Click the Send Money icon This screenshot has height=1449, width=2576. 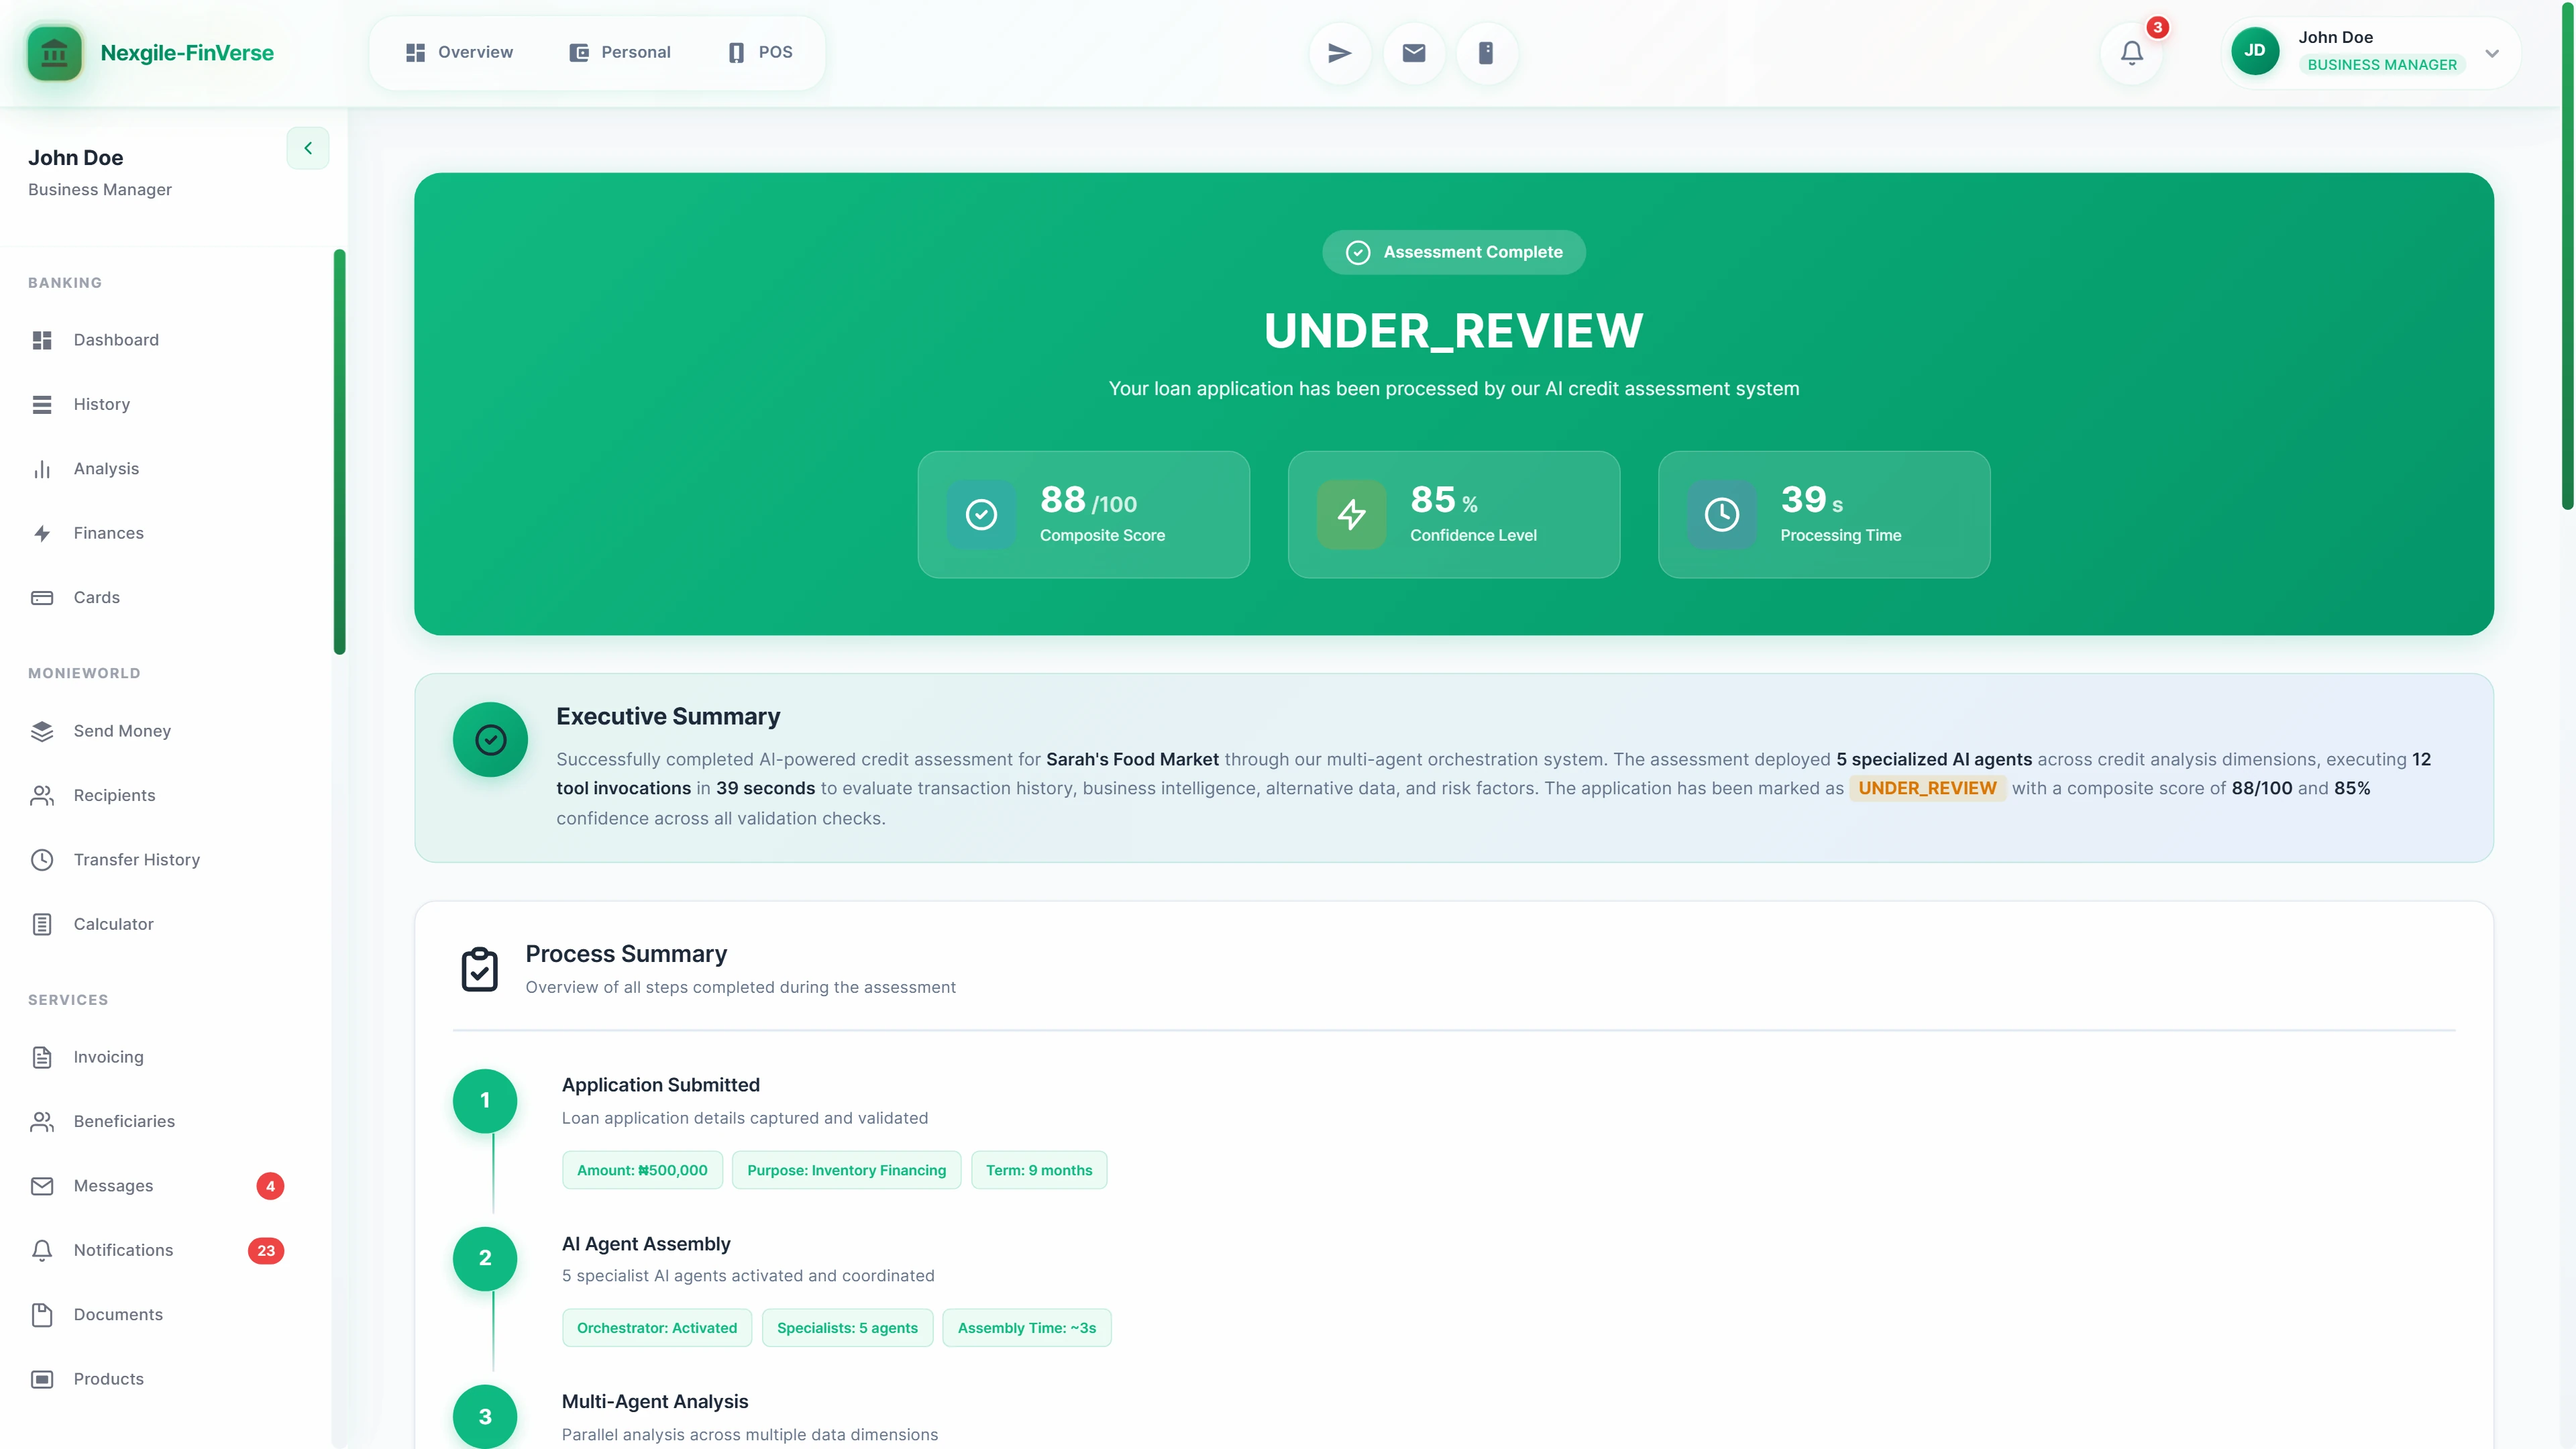[42, 731]
